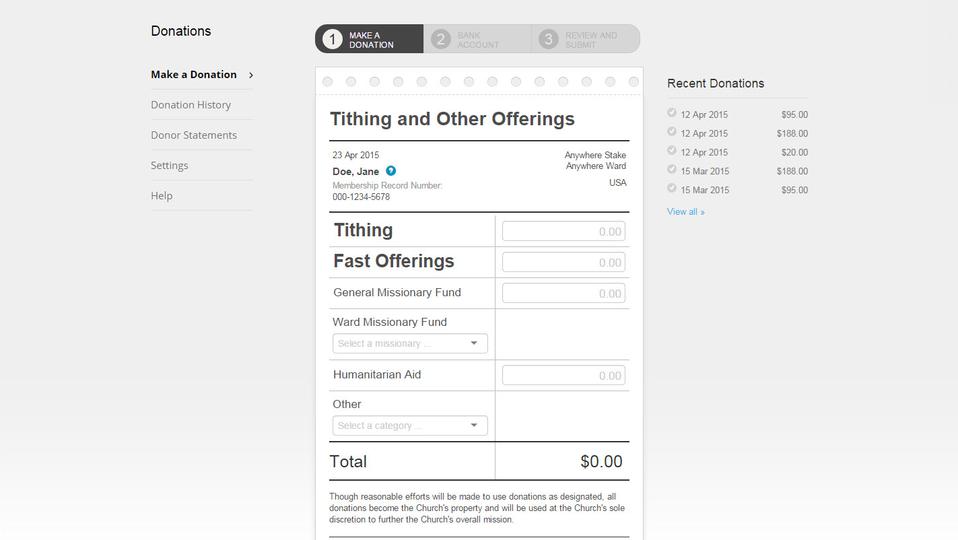
Task: Open the Select a category dropdown
Action: click(x=410, y=426)
